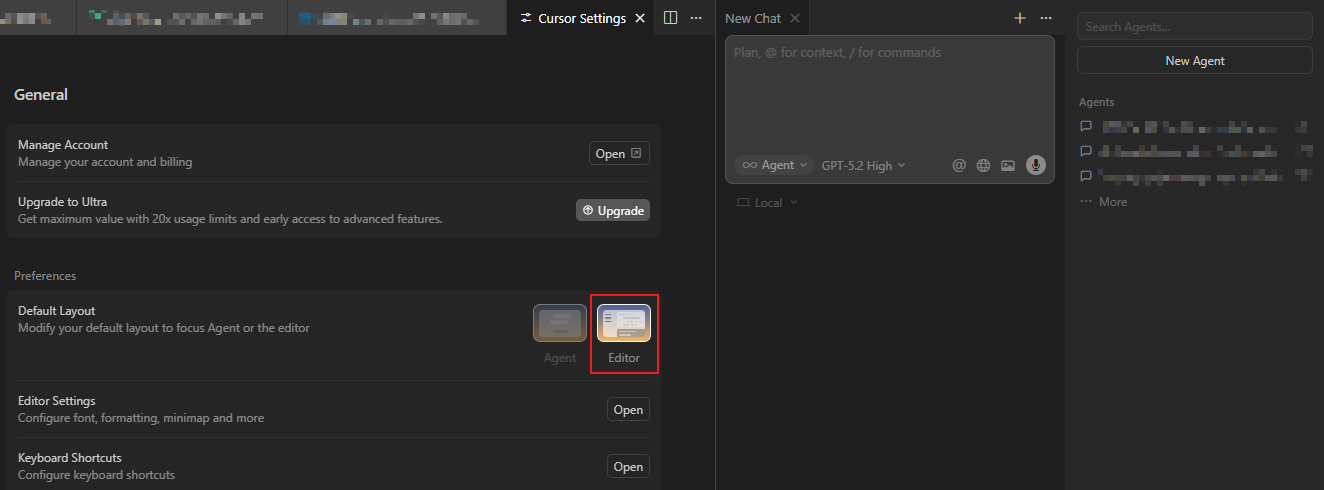Screen dimensions: 1324x490
Task: Open the Agent mode dropdown
Action: [775, 165]
